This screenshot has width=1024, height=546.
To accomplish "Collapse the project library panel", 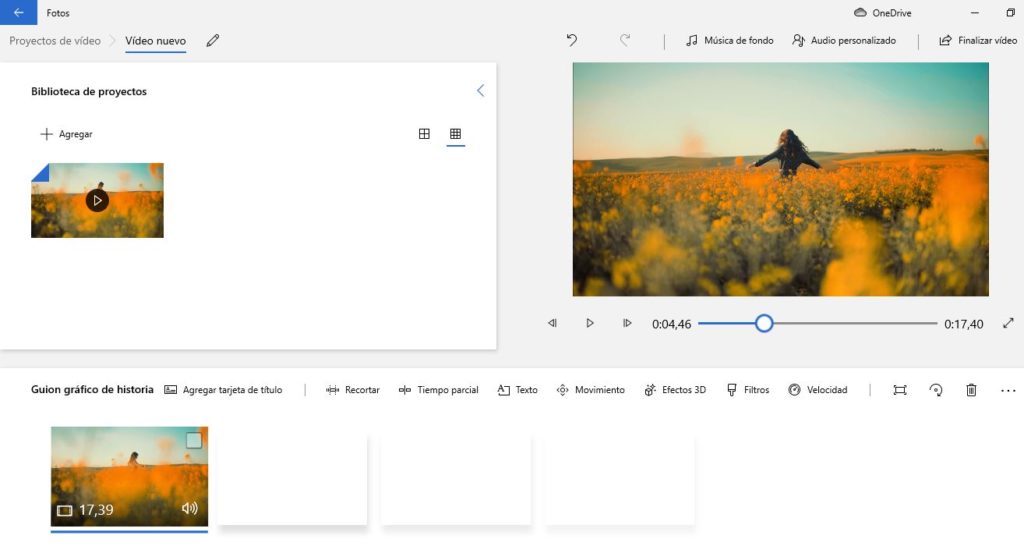I will pos(480,91).
